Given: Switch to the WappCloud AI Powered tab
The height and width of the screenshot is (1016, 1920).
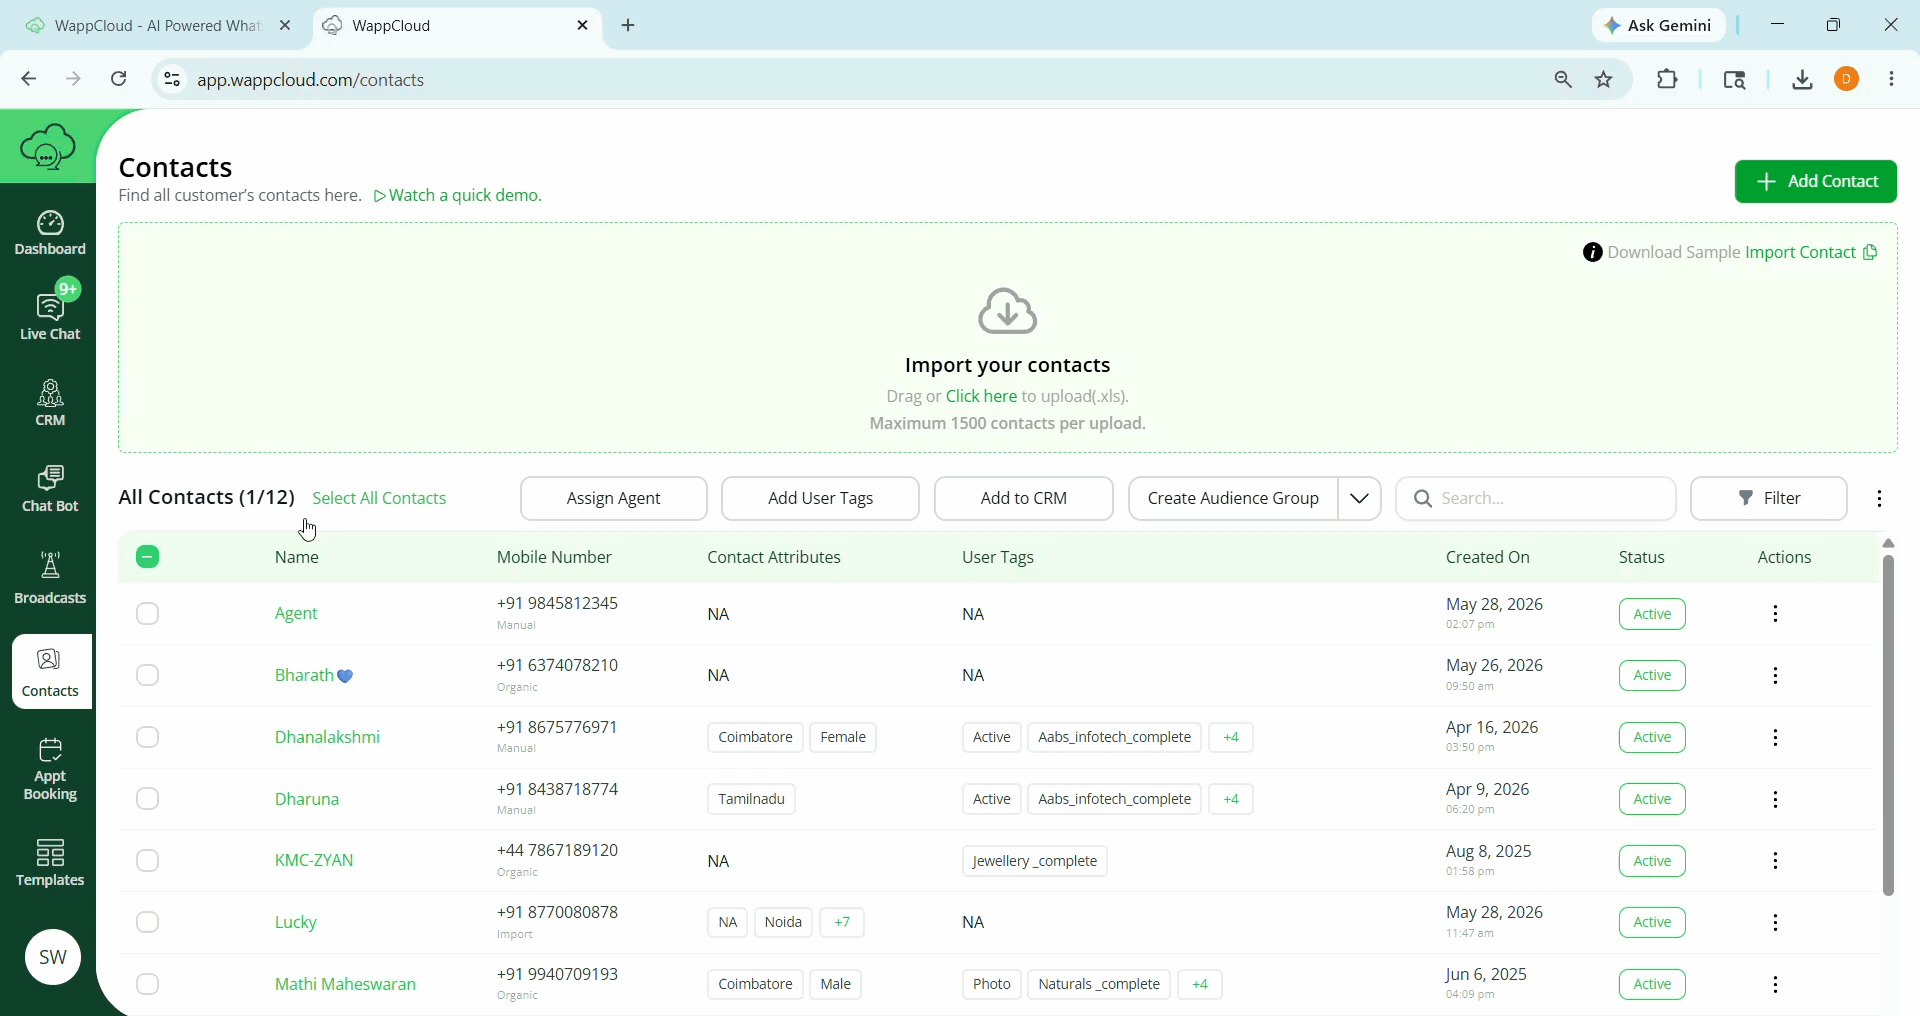Looking at the screenshot, I should click(x=158, y=26).
